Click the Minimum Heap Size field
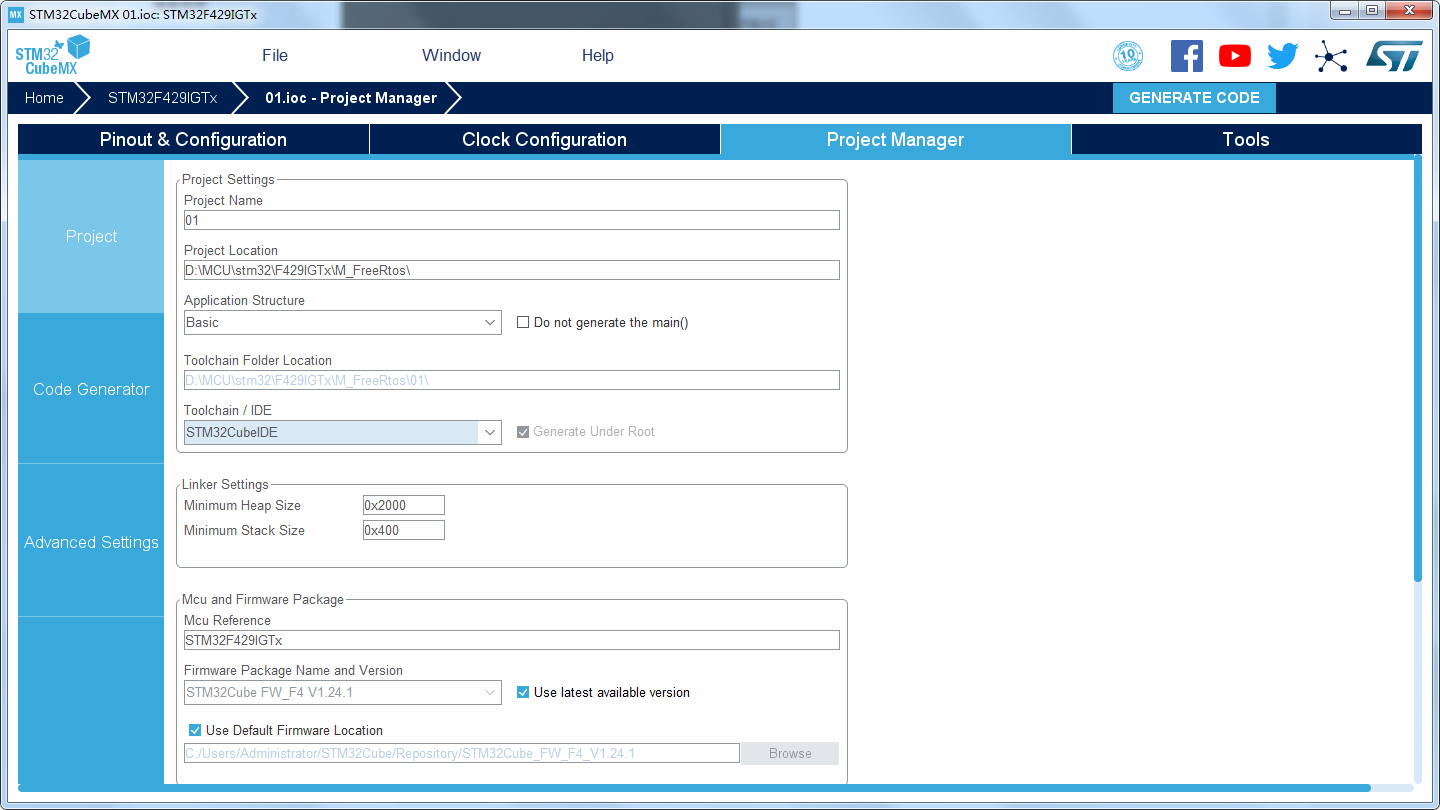Viewport: 1440px width, 810px height. 404,505
